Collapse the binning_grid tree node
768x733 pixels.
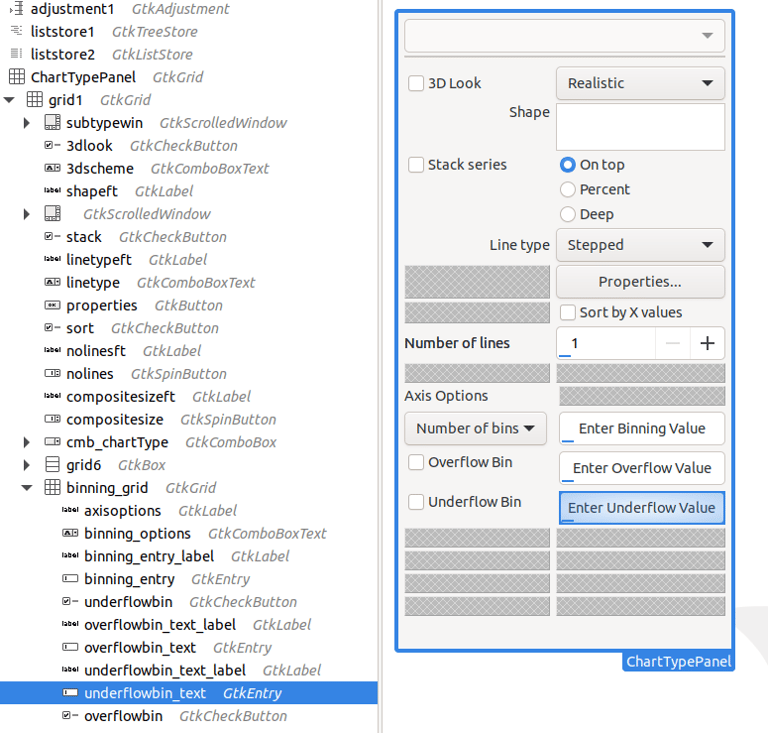(27, 488)
